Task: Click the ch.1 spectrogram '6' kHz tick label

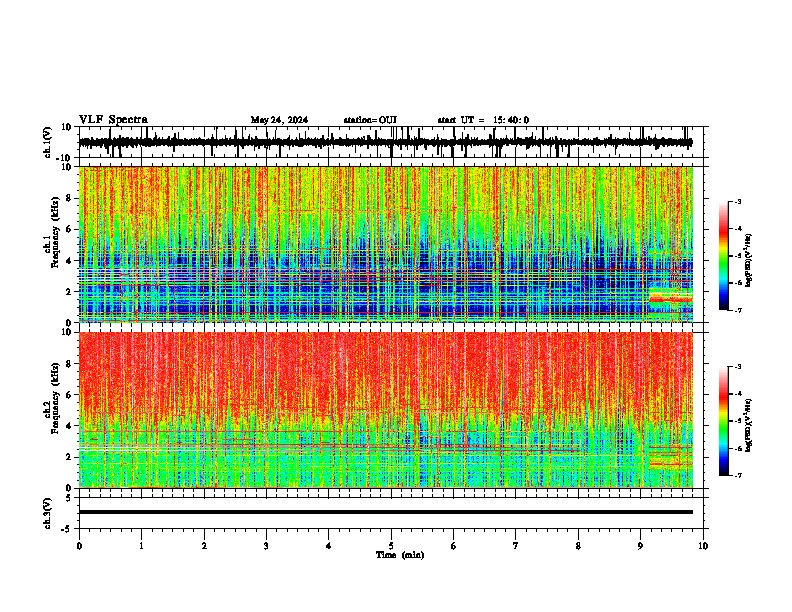Action: point(69,229)
